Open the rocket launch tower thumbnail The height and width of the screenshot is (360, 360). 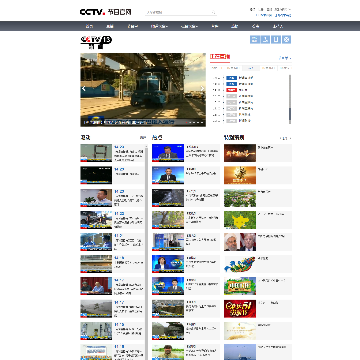(96, 331)
